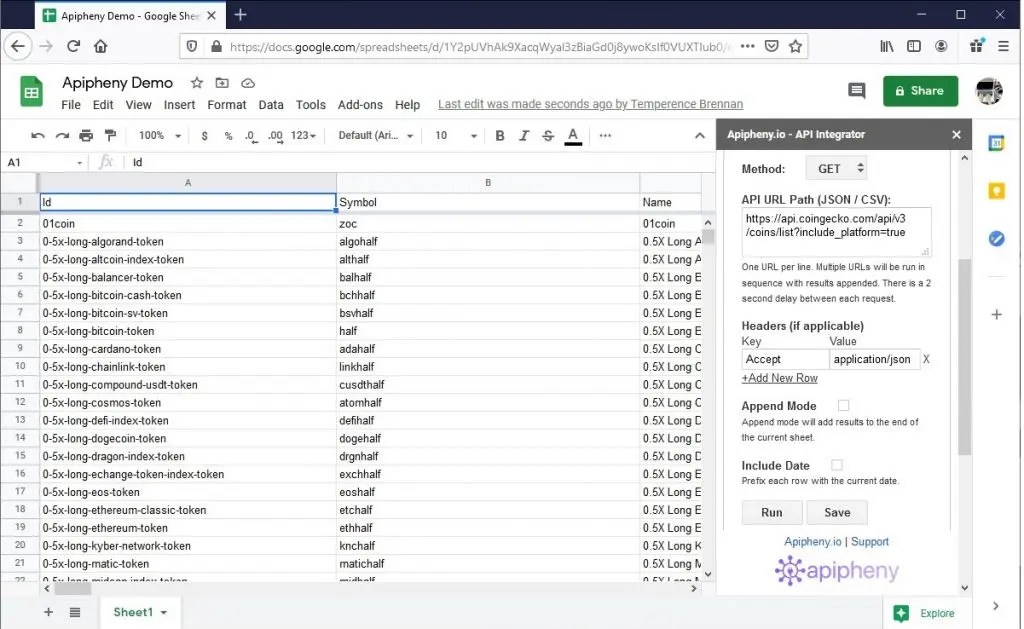Image resolution: width=1024 pixels, height=629 pixels.
Task: Undo the last action in toolbar
Action: [38, 136]
